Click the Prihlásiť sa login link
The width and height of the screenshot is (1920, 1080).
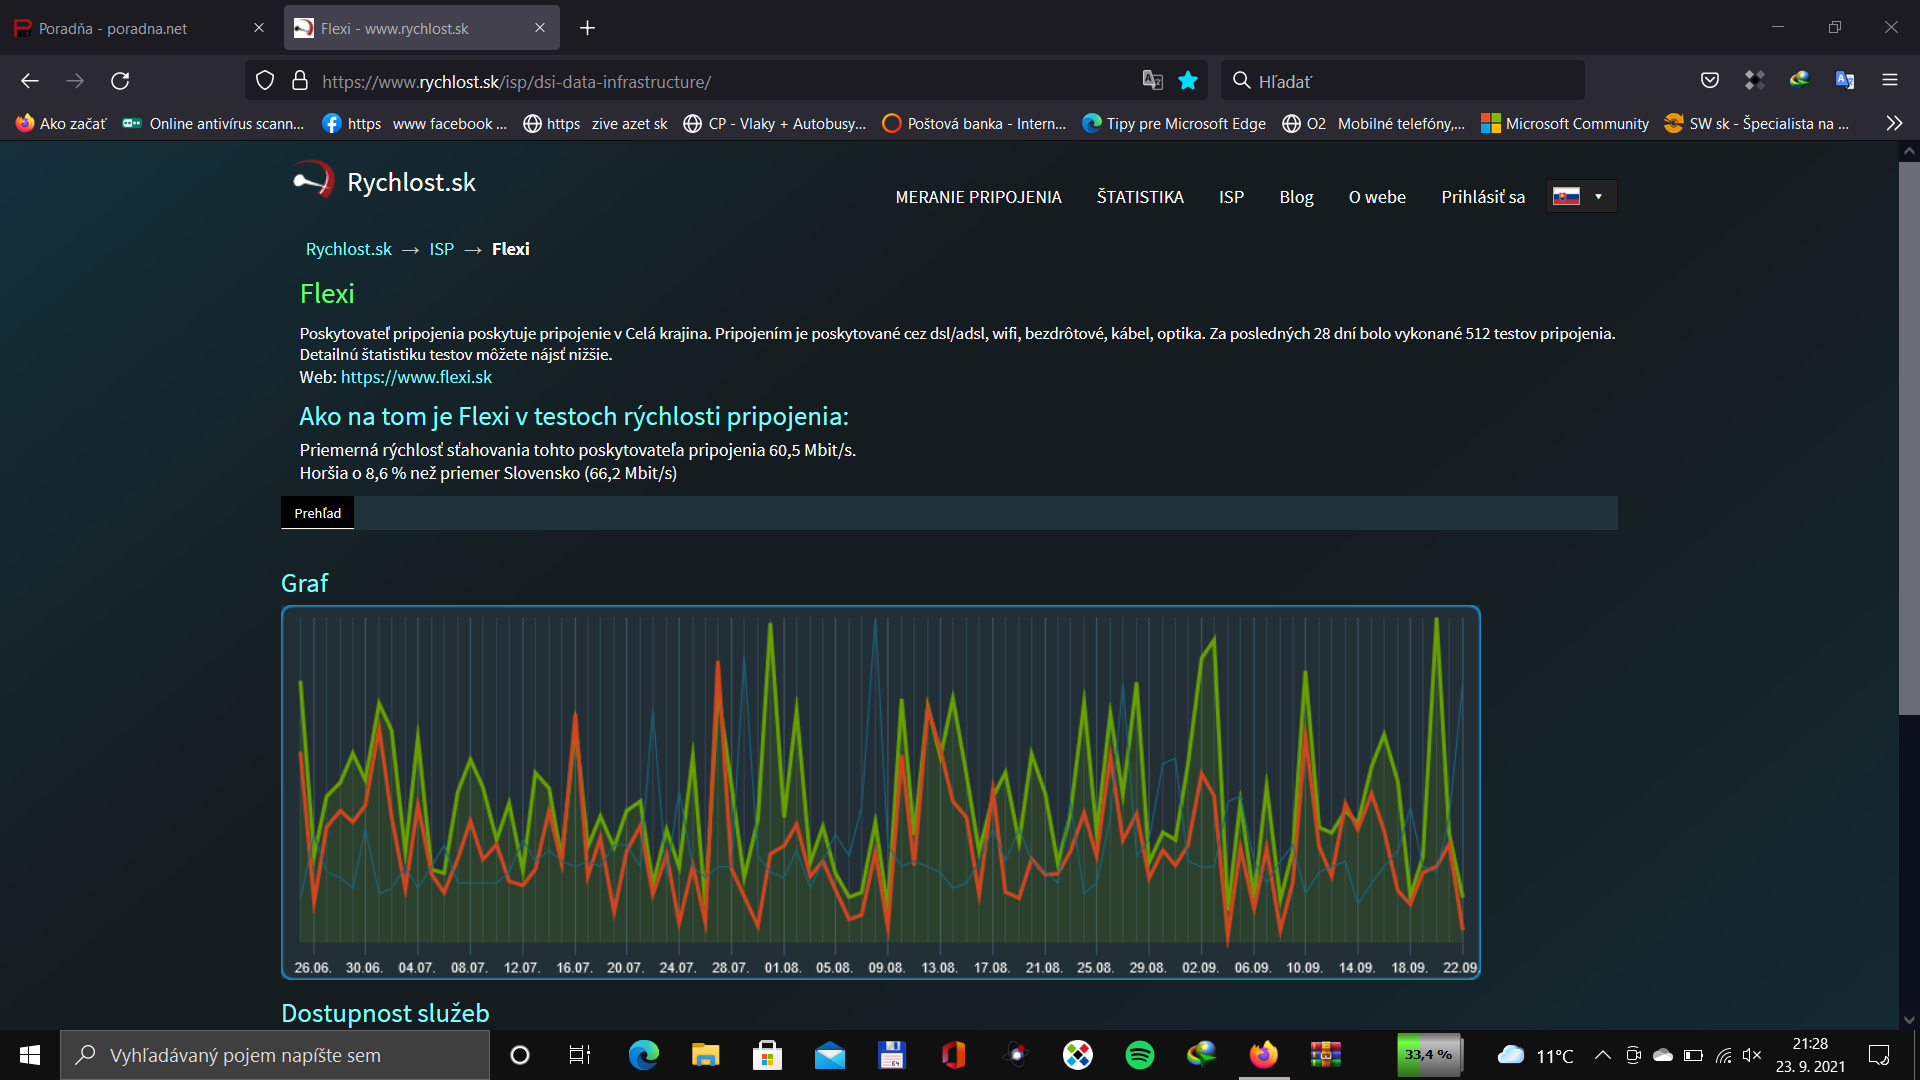[x=1483, y=197]
